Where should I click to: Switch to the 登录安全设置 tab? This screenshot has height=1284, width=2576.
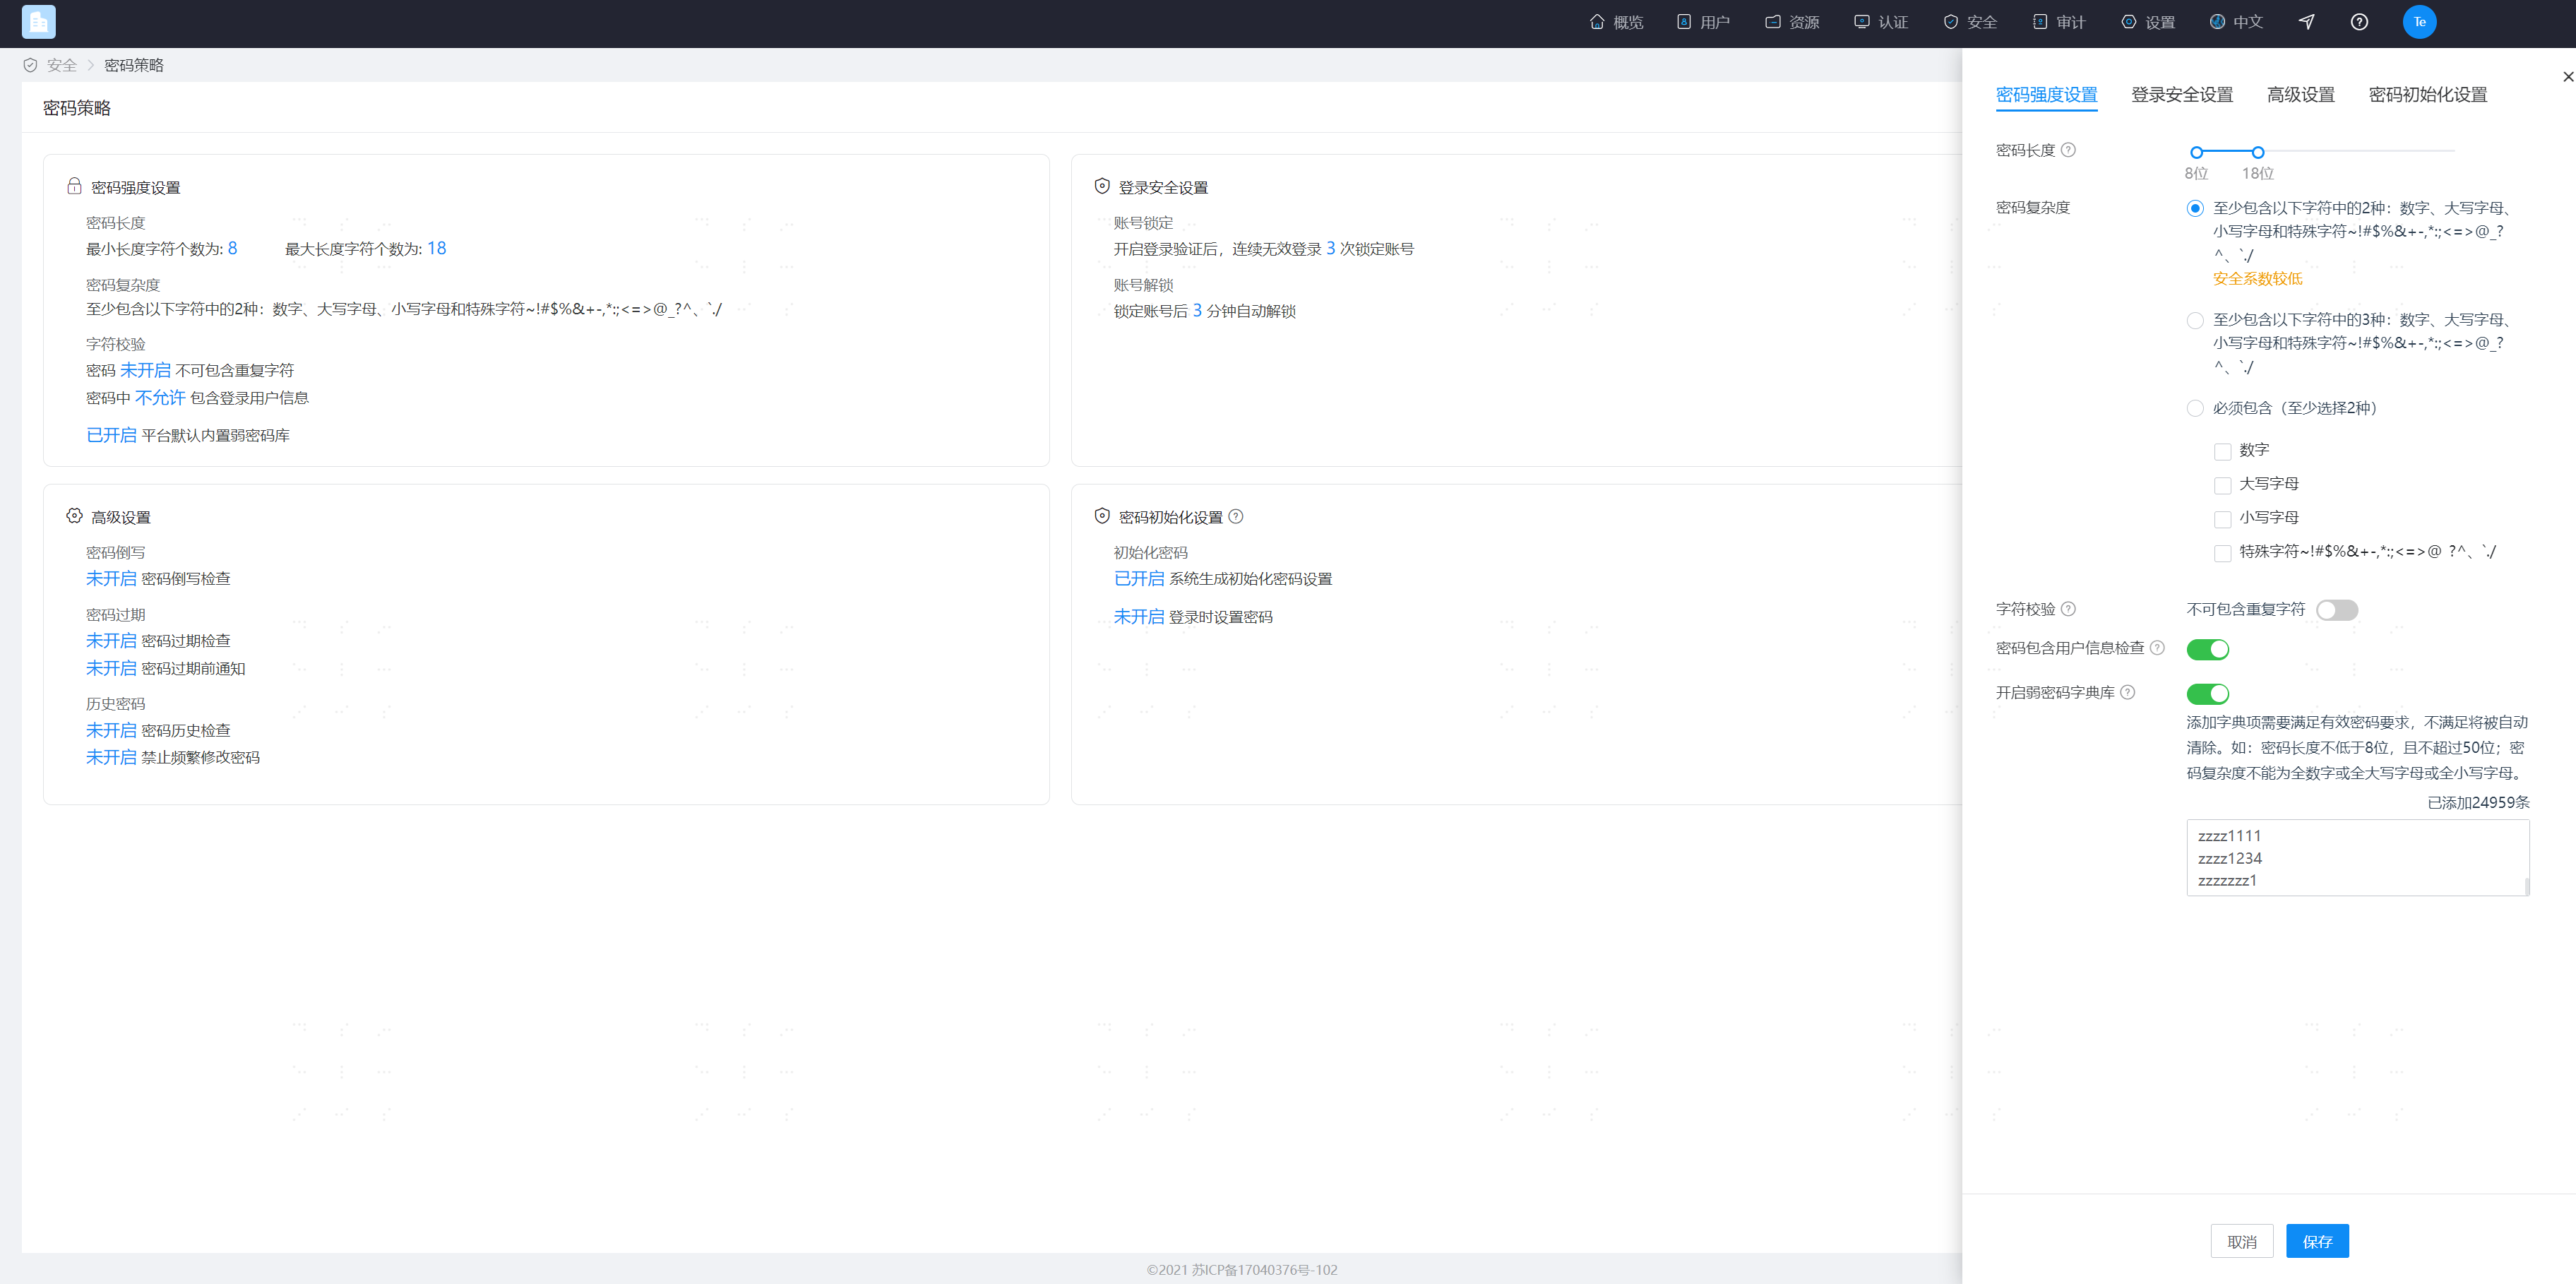[x=2182, y=95]
